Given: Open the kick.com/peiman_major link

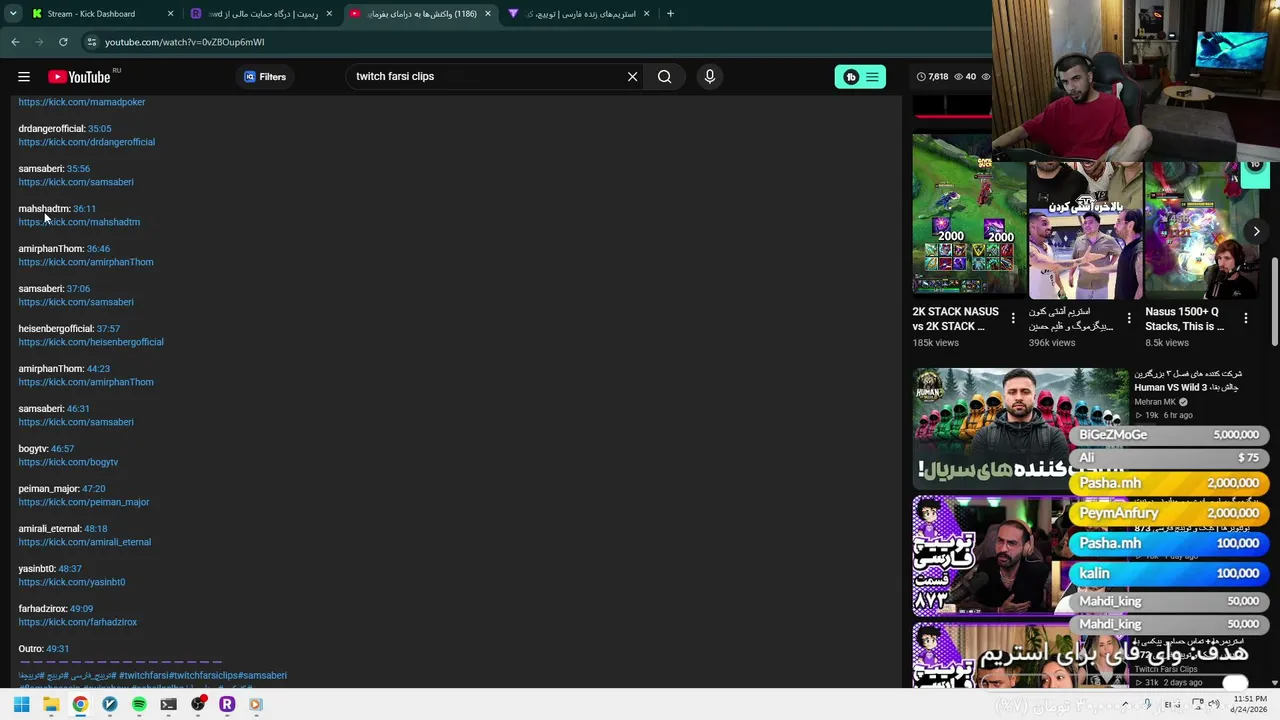Looking at the screenshot, I should (x=84, y=502).
